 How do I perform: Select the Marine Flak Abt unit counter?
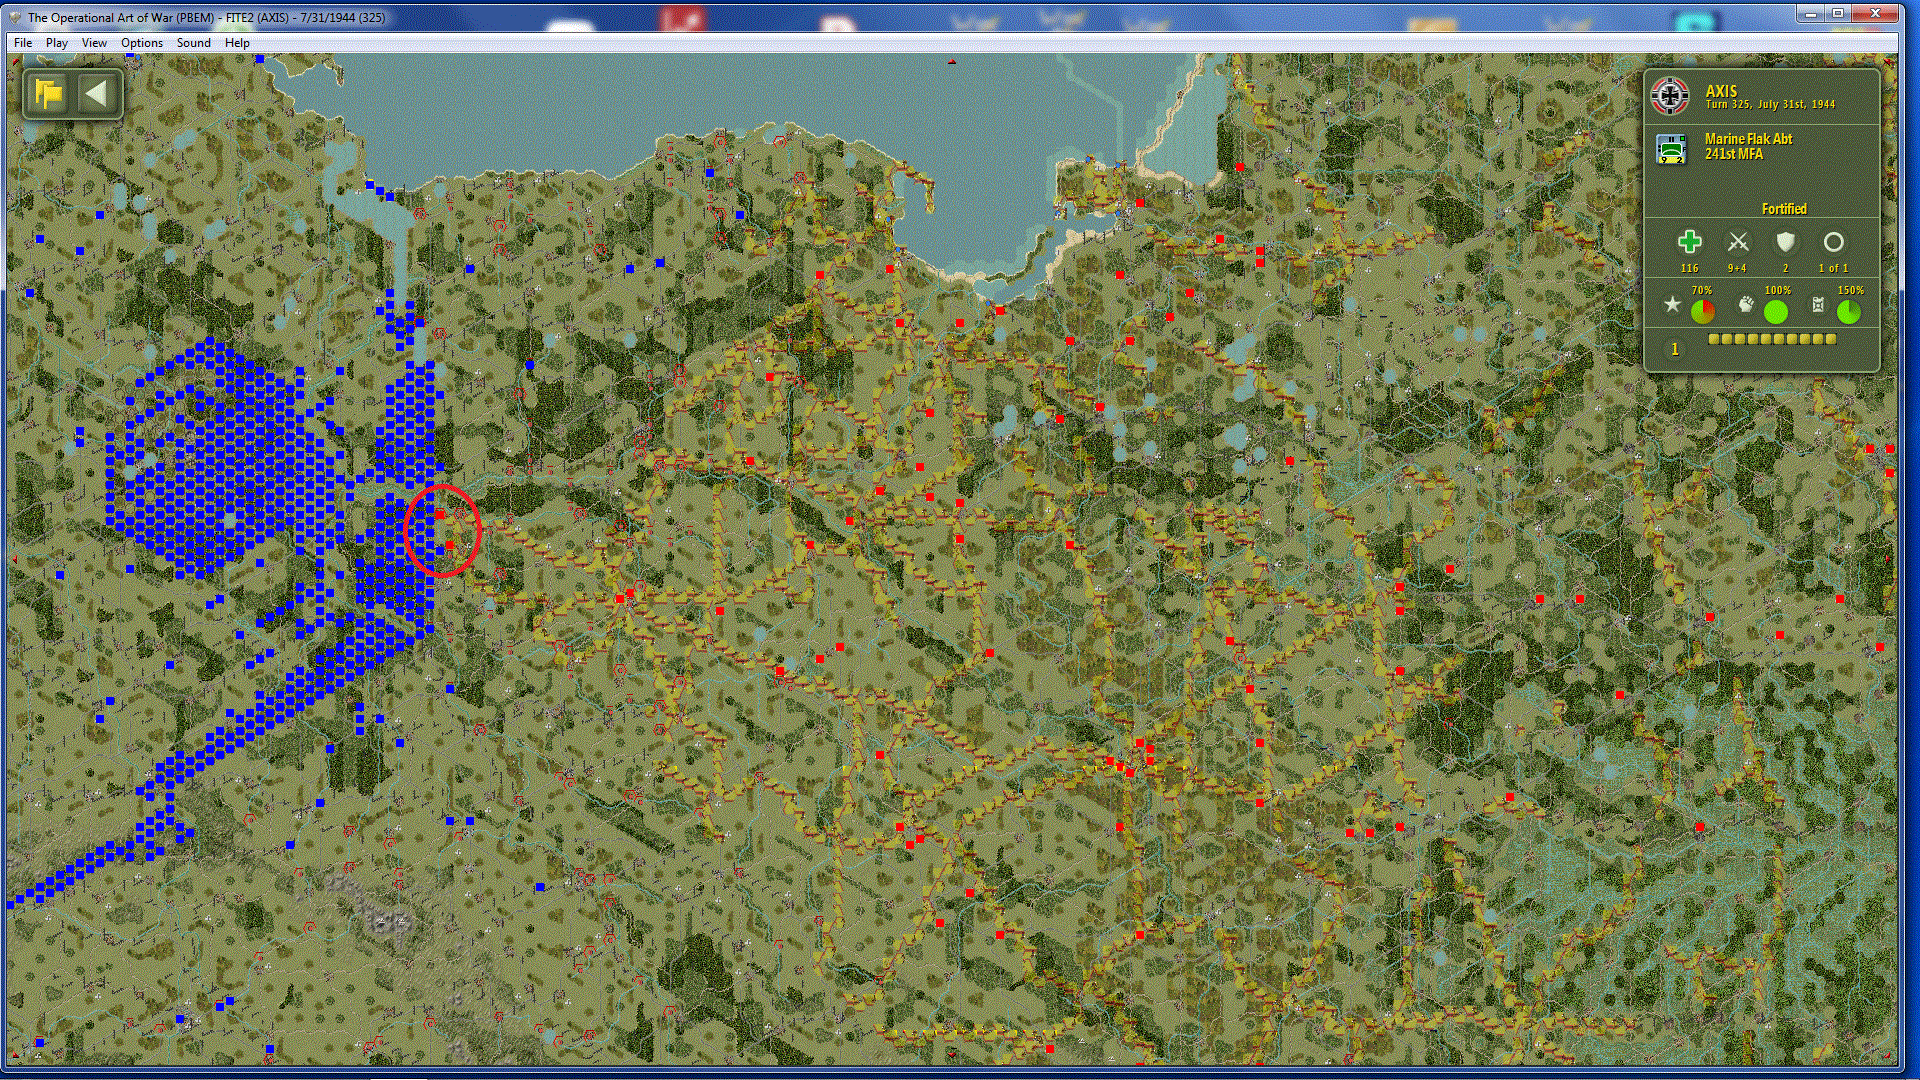(1671, 149)
